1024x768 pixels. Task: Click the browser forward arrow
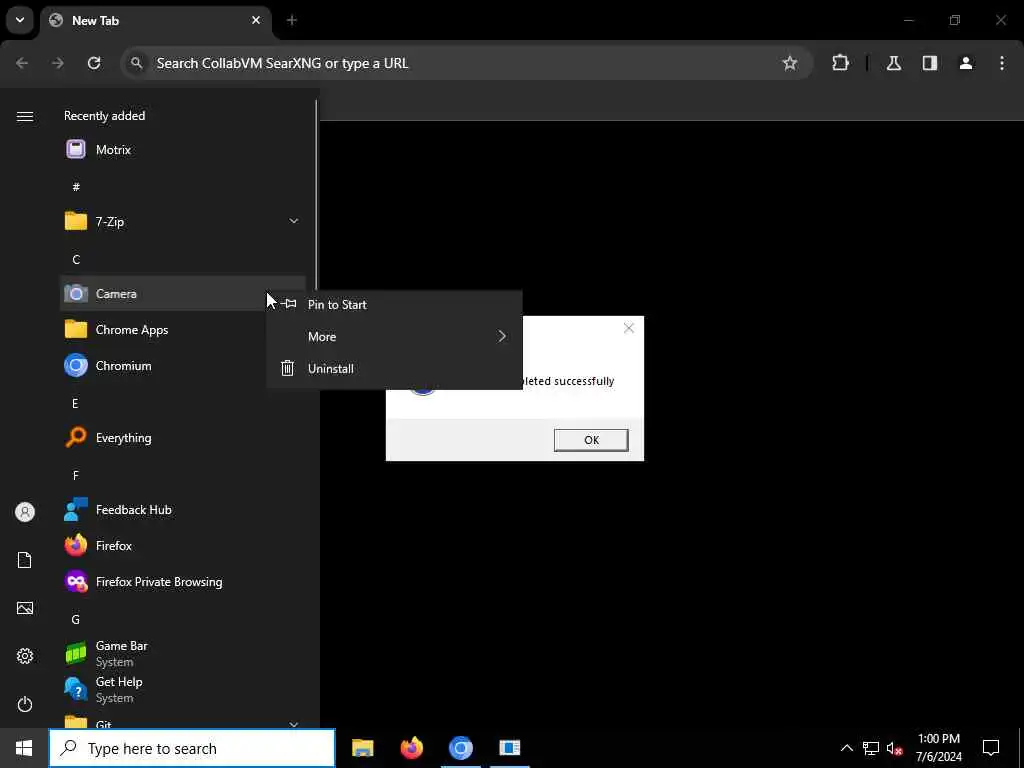point(58,63)
